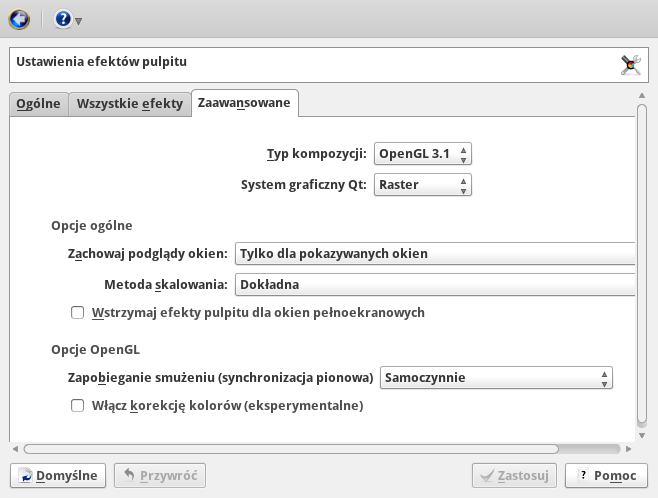This screenshot has height=498, width=658.
Task: Click the wrench tools icon in the header
Action: point(630,65)
